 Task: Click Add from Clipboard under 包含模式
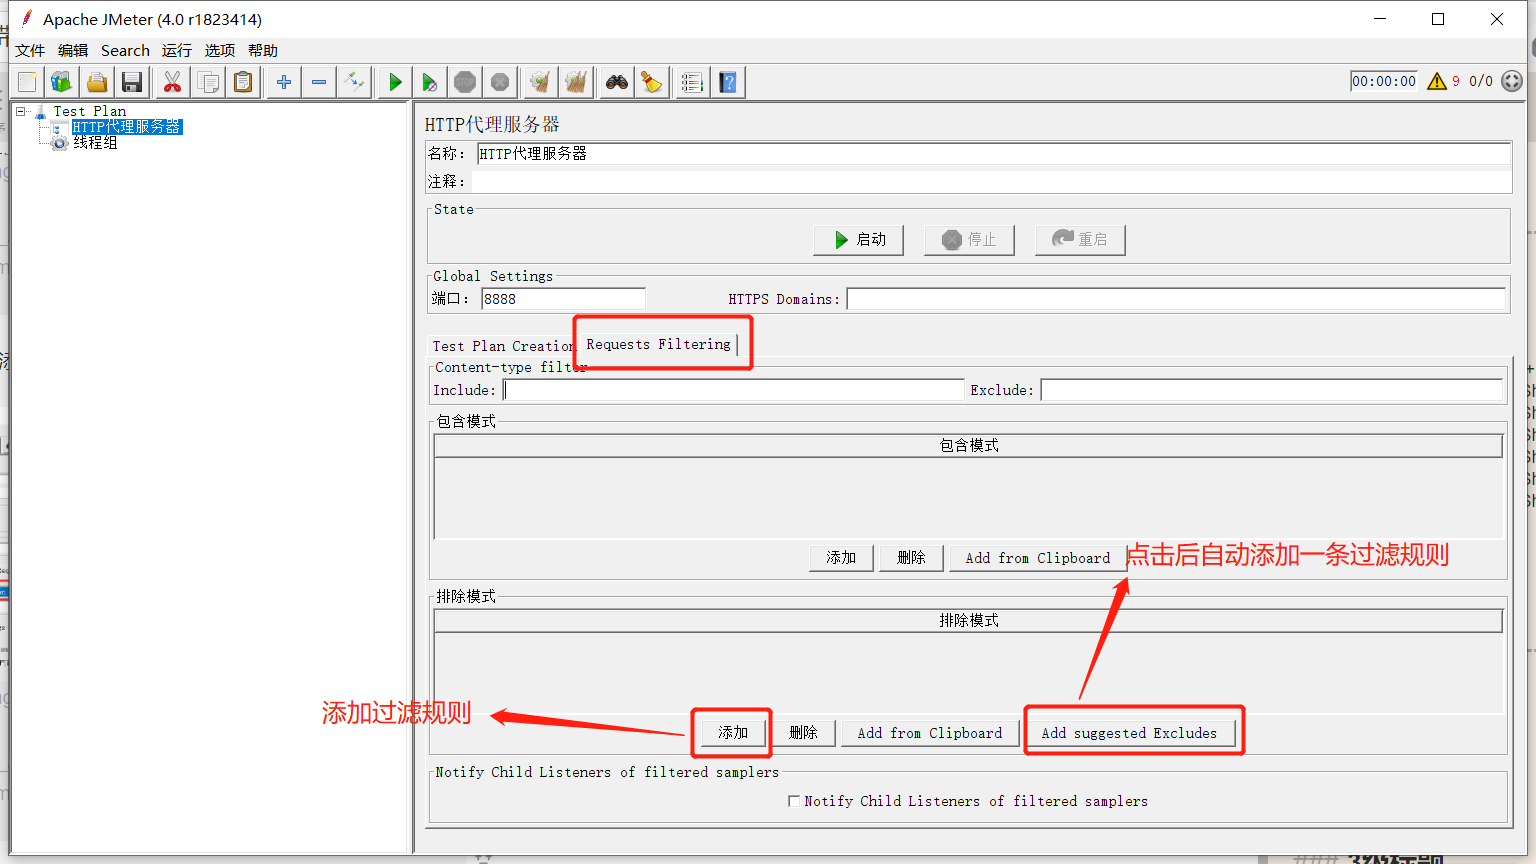coord(1037,558)
